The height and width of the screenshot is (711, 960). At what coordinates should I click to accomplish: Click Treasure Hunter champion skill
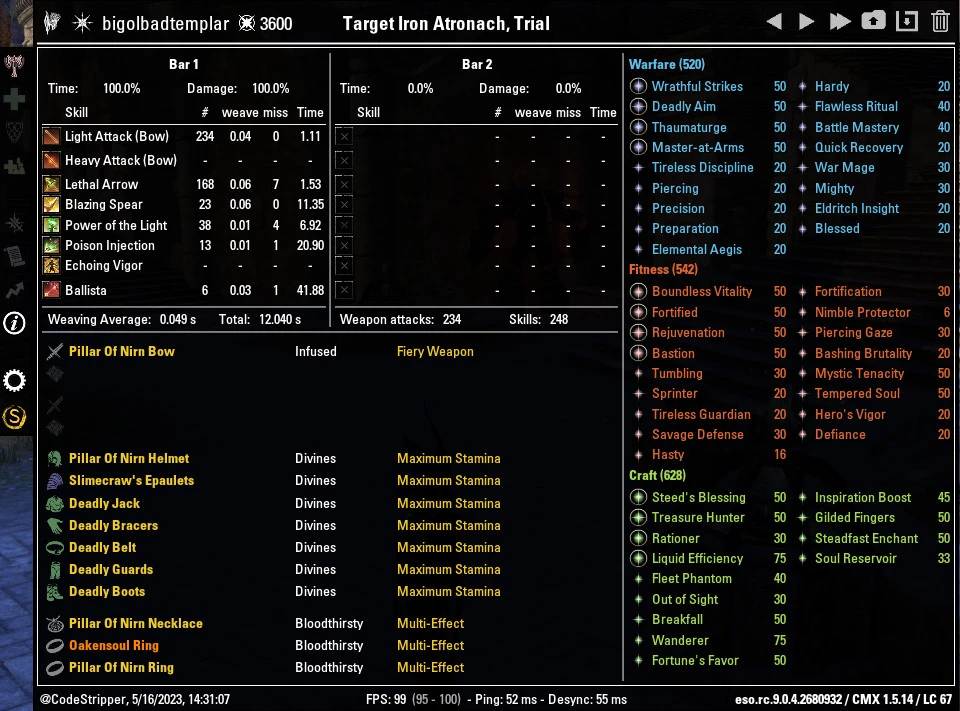[x=698, y=517]
